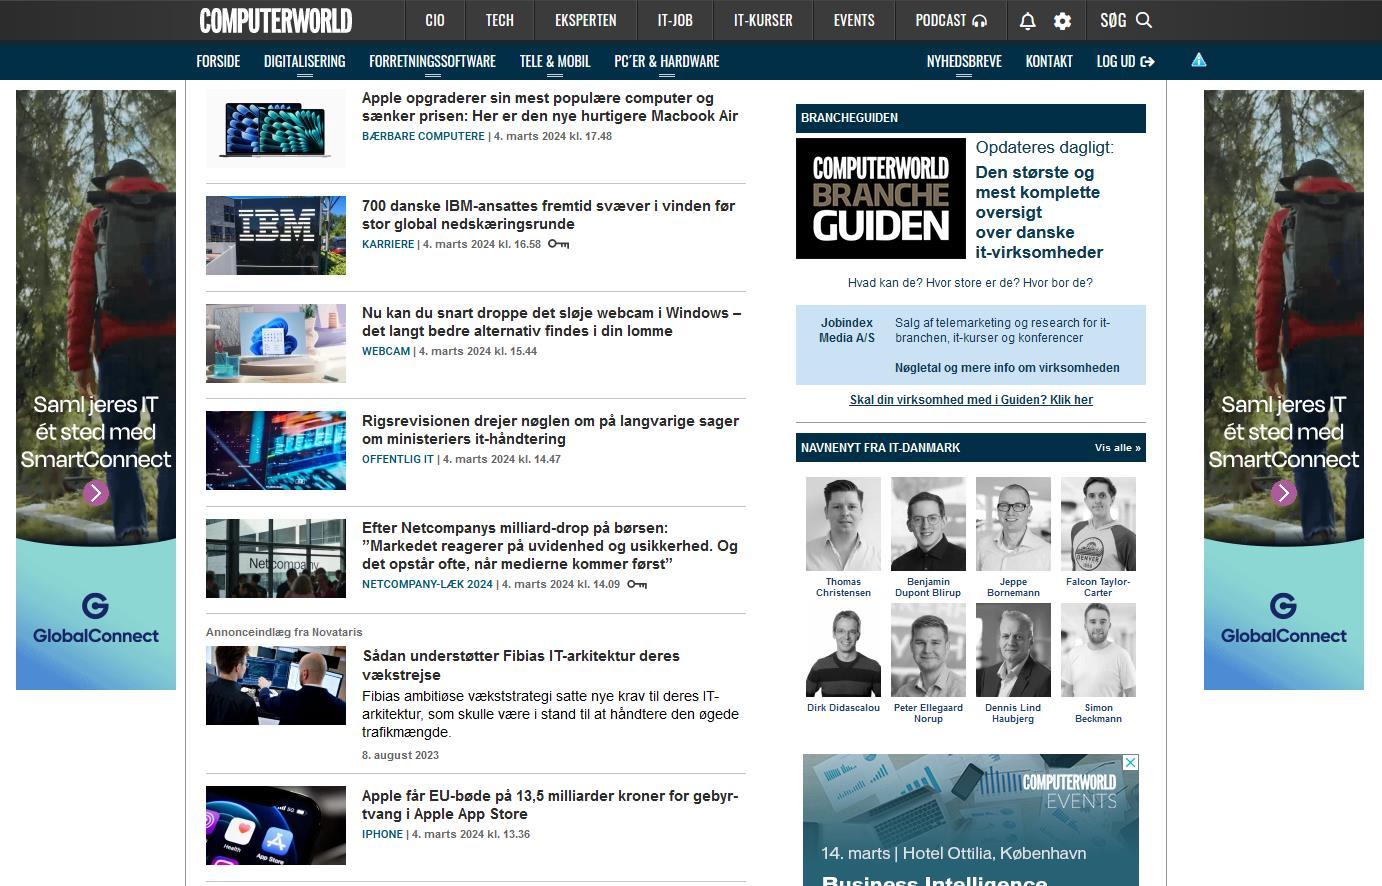Click the log out arrow icon

click(1147, 62)
